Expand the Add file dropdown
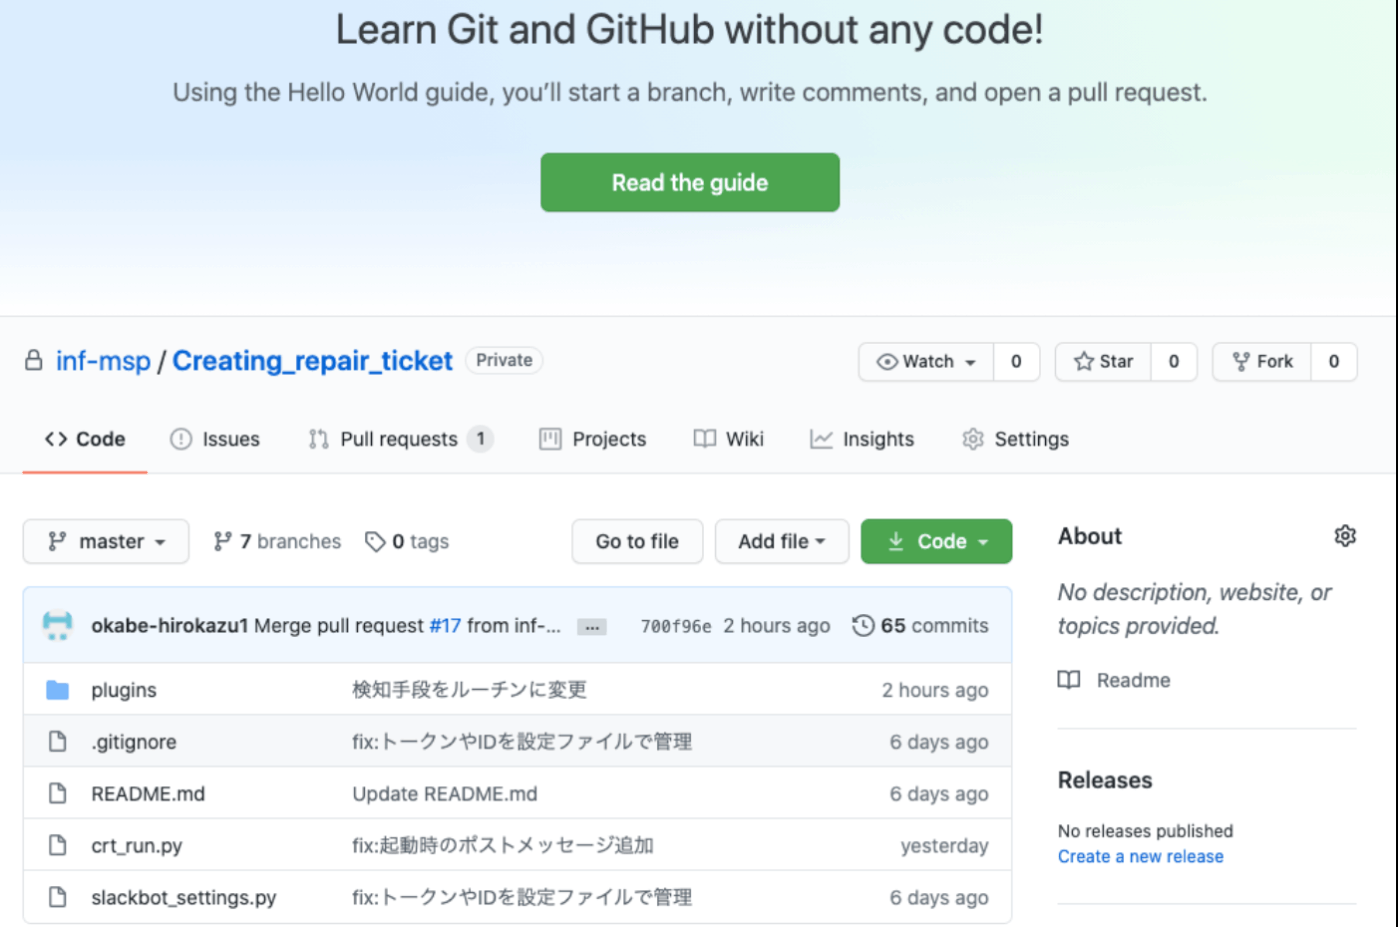This screenshot has height=927, width=1400. [781, 541]
